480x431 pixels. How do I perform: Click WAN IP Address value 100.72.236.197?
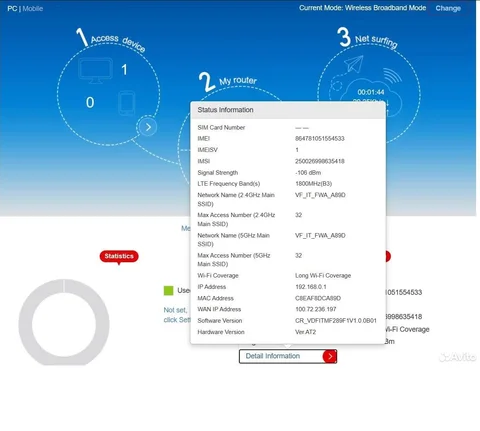316,309
